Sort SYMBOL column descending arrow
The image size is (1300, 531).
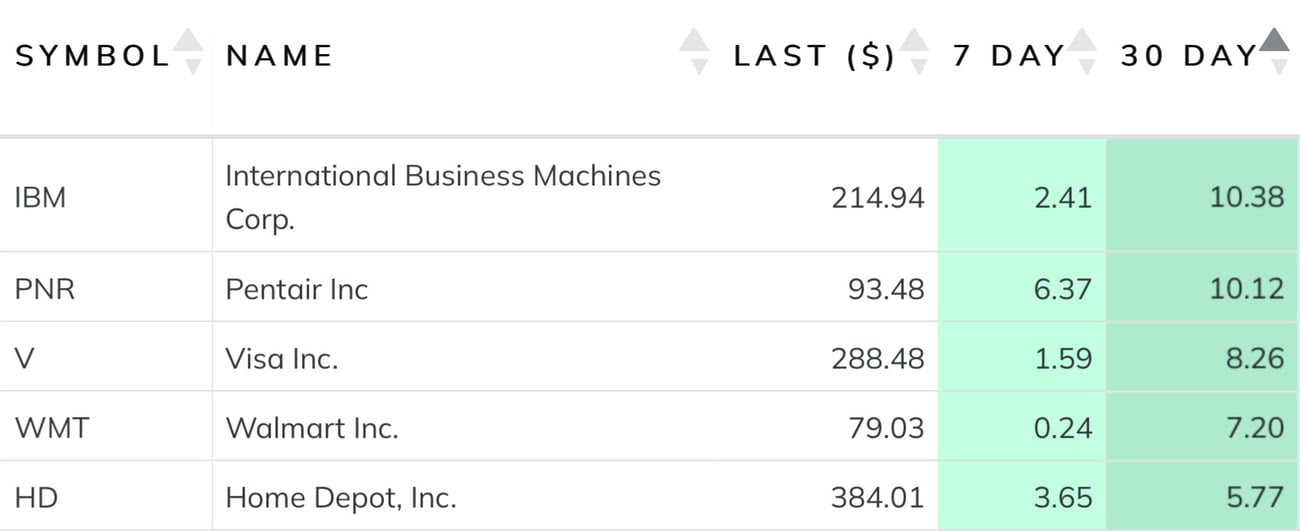193,66
